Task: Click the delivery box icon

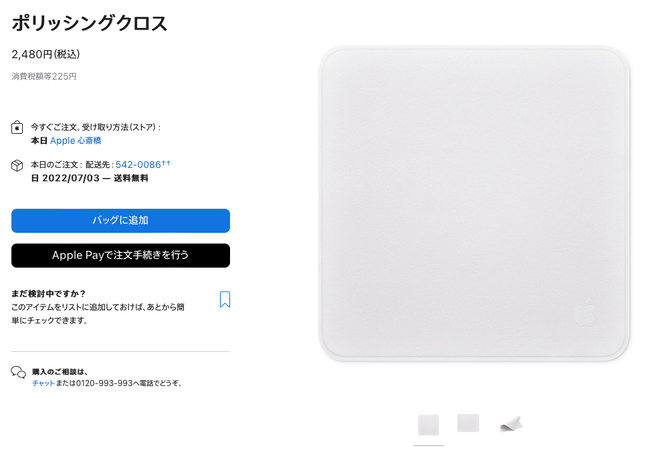Action: coord(17,165)
